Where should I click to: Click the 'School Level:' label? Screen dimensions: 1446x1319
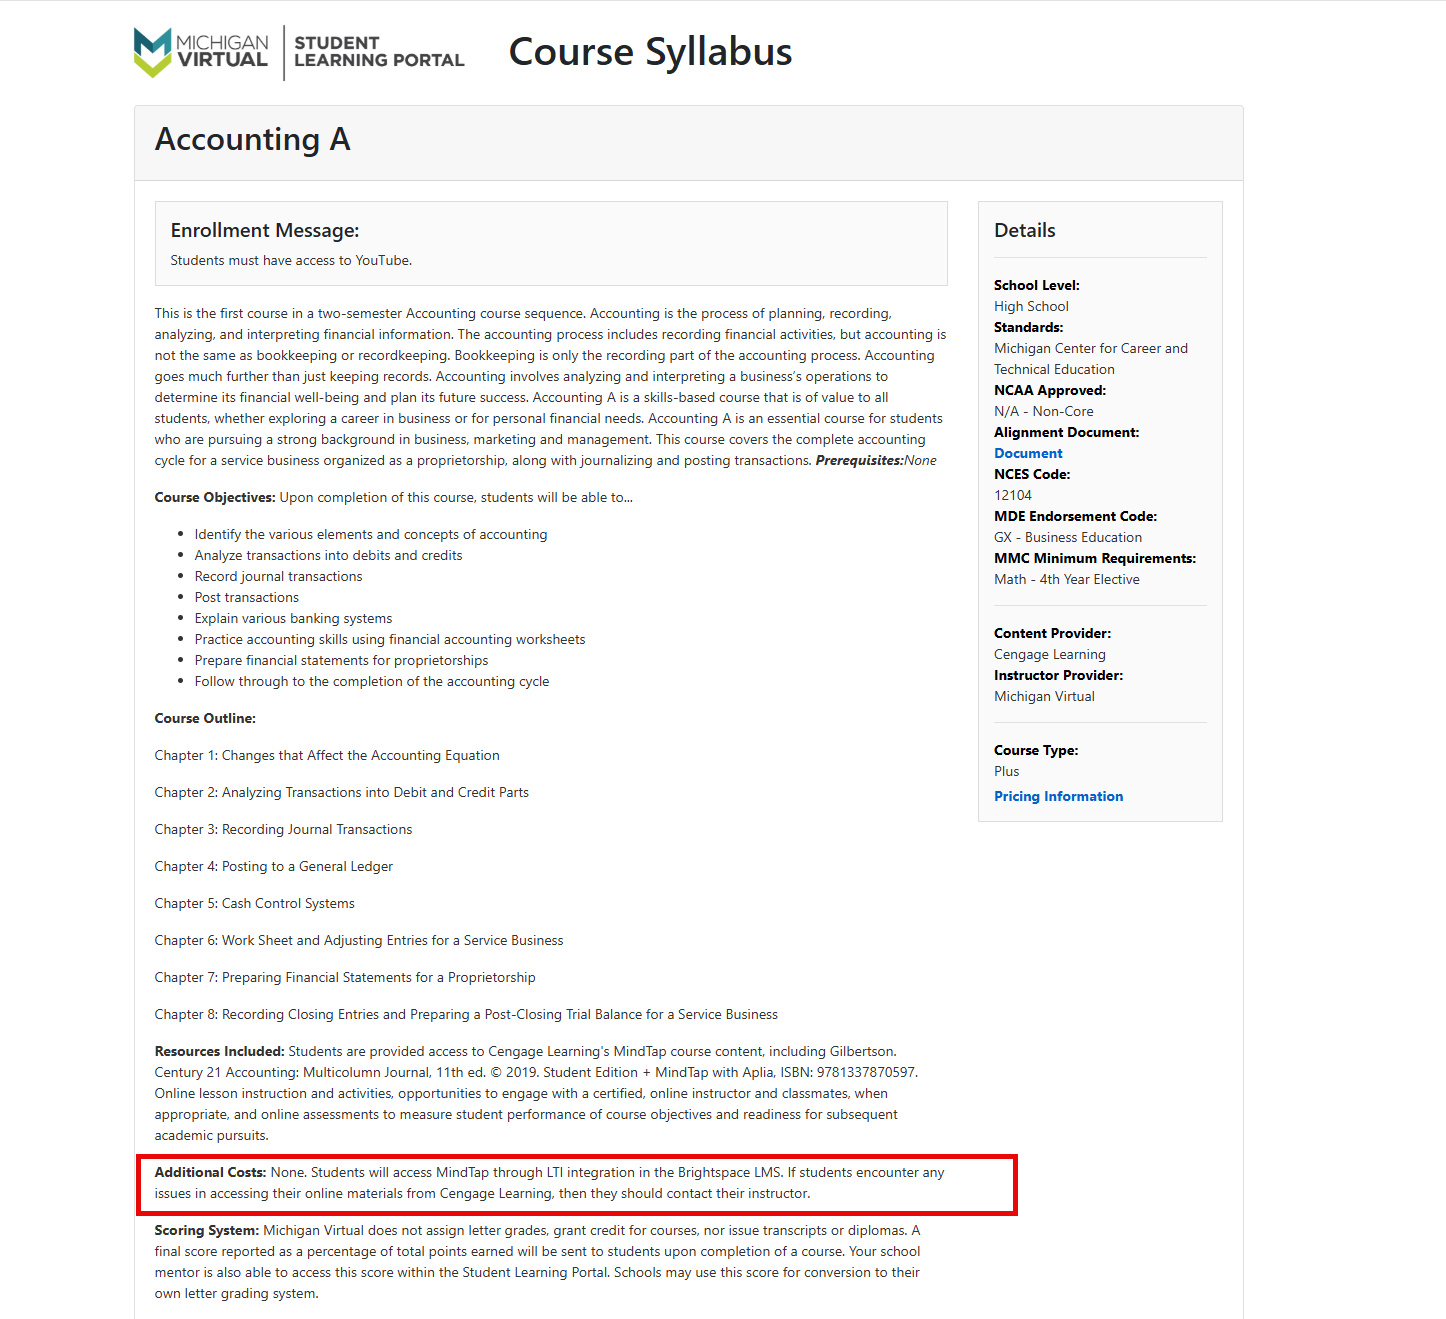point(1037,285)
